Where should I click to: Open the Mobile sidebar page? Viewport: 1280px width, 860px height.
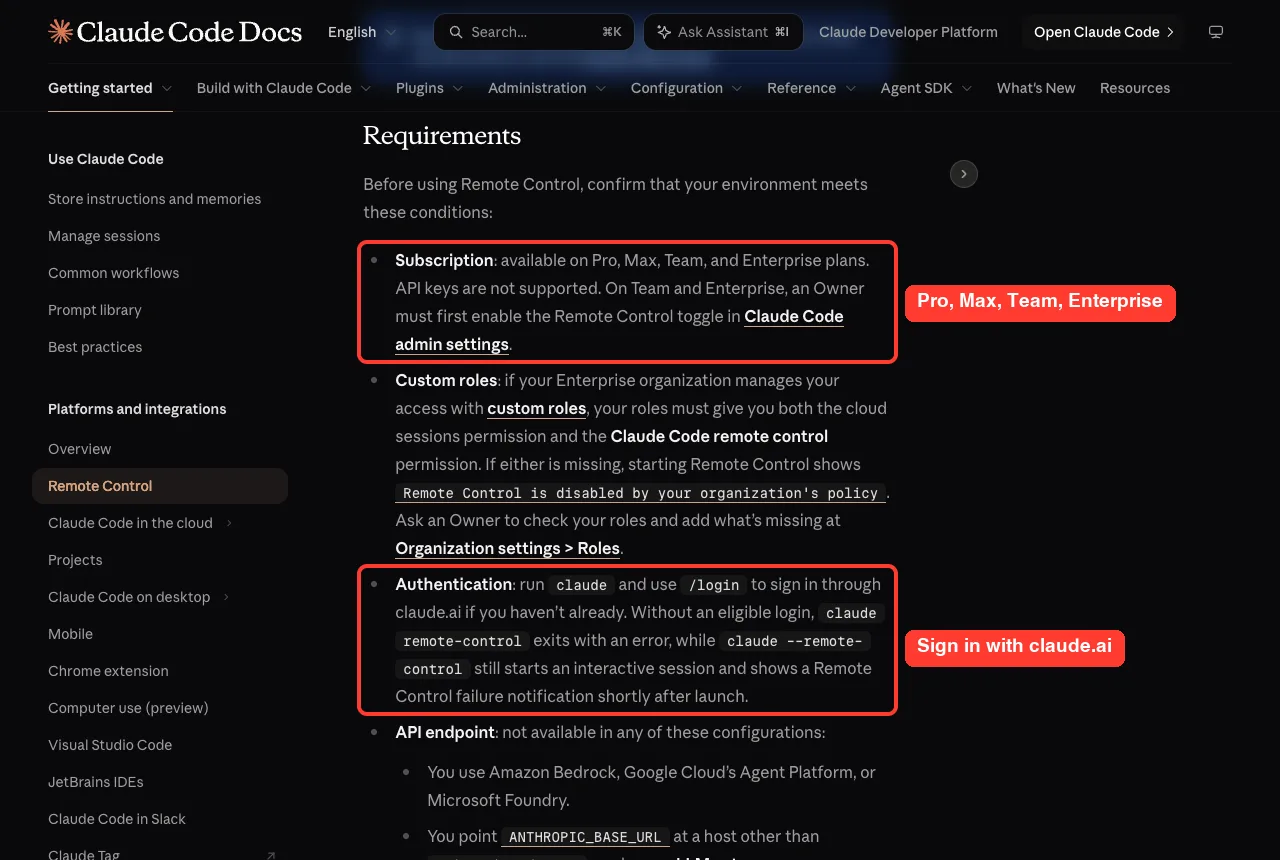(70, 634)
